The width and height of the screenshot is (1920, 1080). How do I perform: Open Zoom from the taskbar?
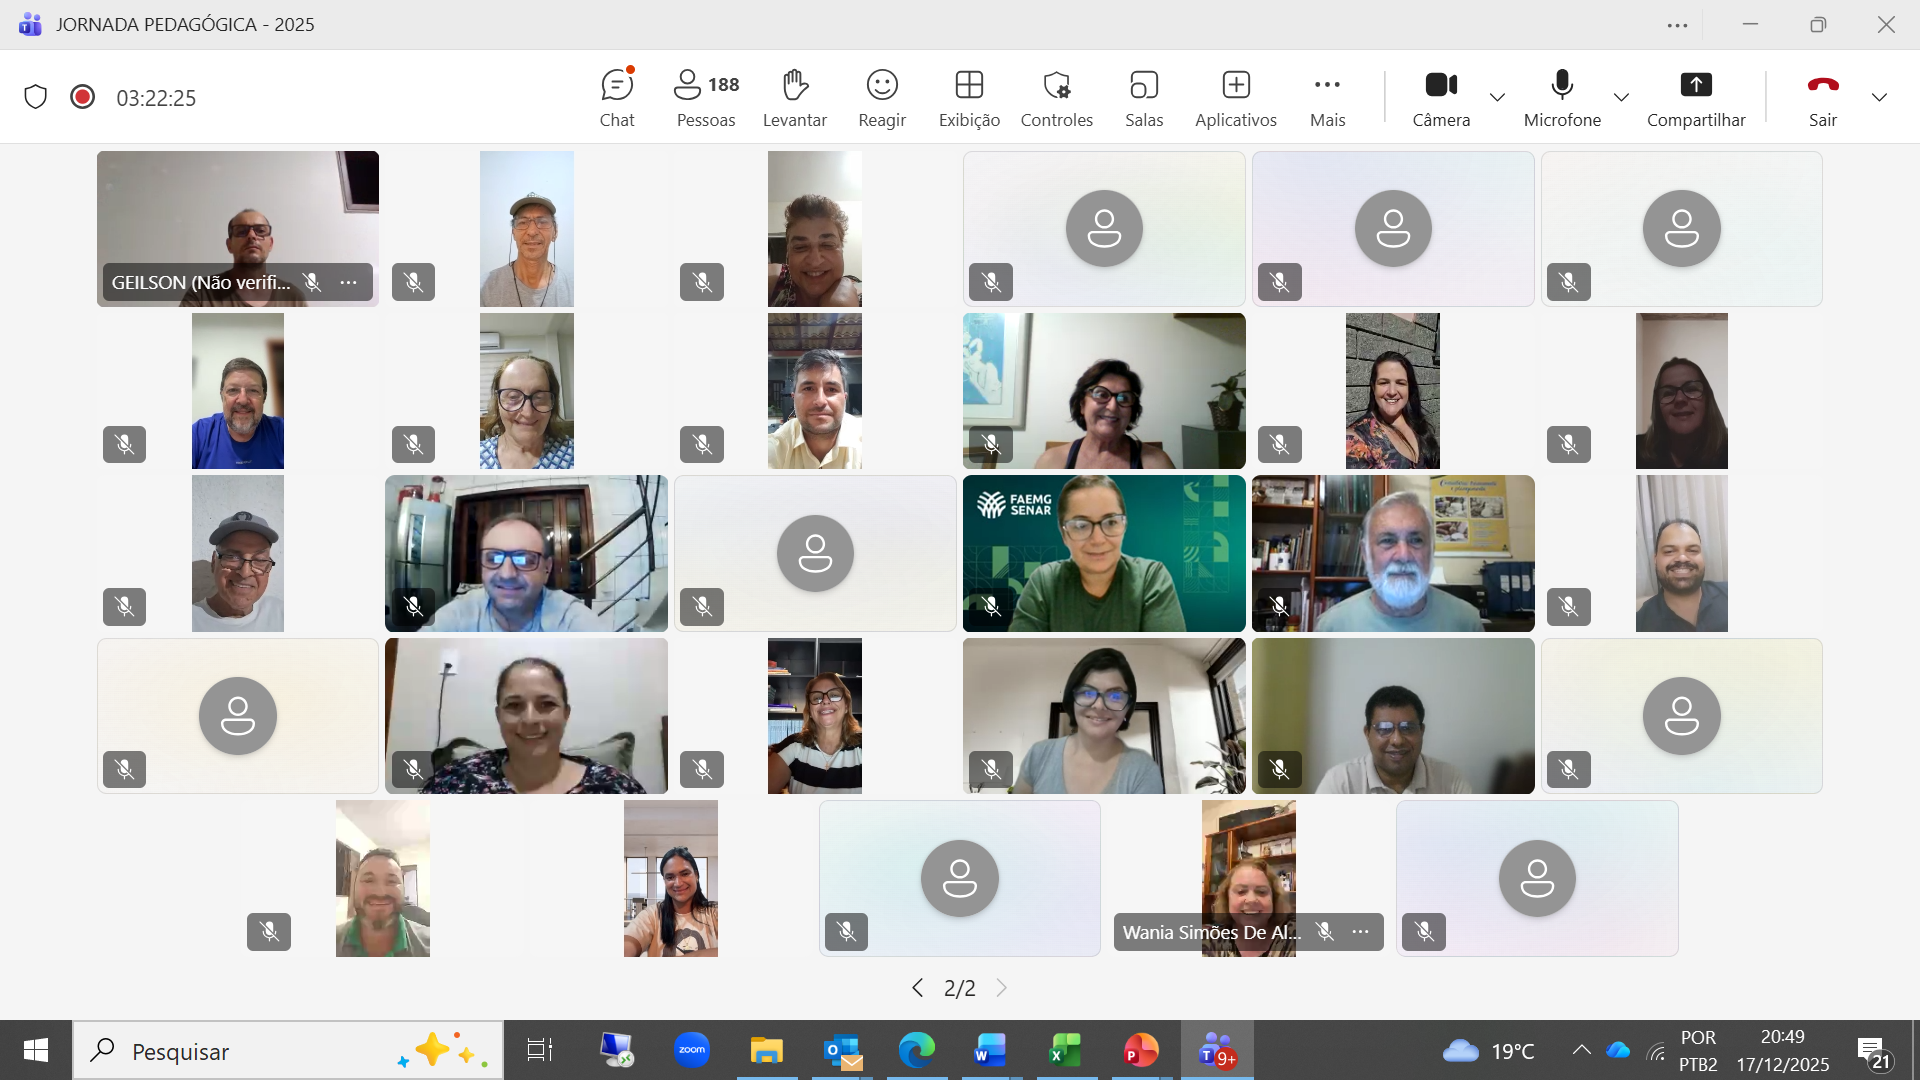coord(691,1050)
